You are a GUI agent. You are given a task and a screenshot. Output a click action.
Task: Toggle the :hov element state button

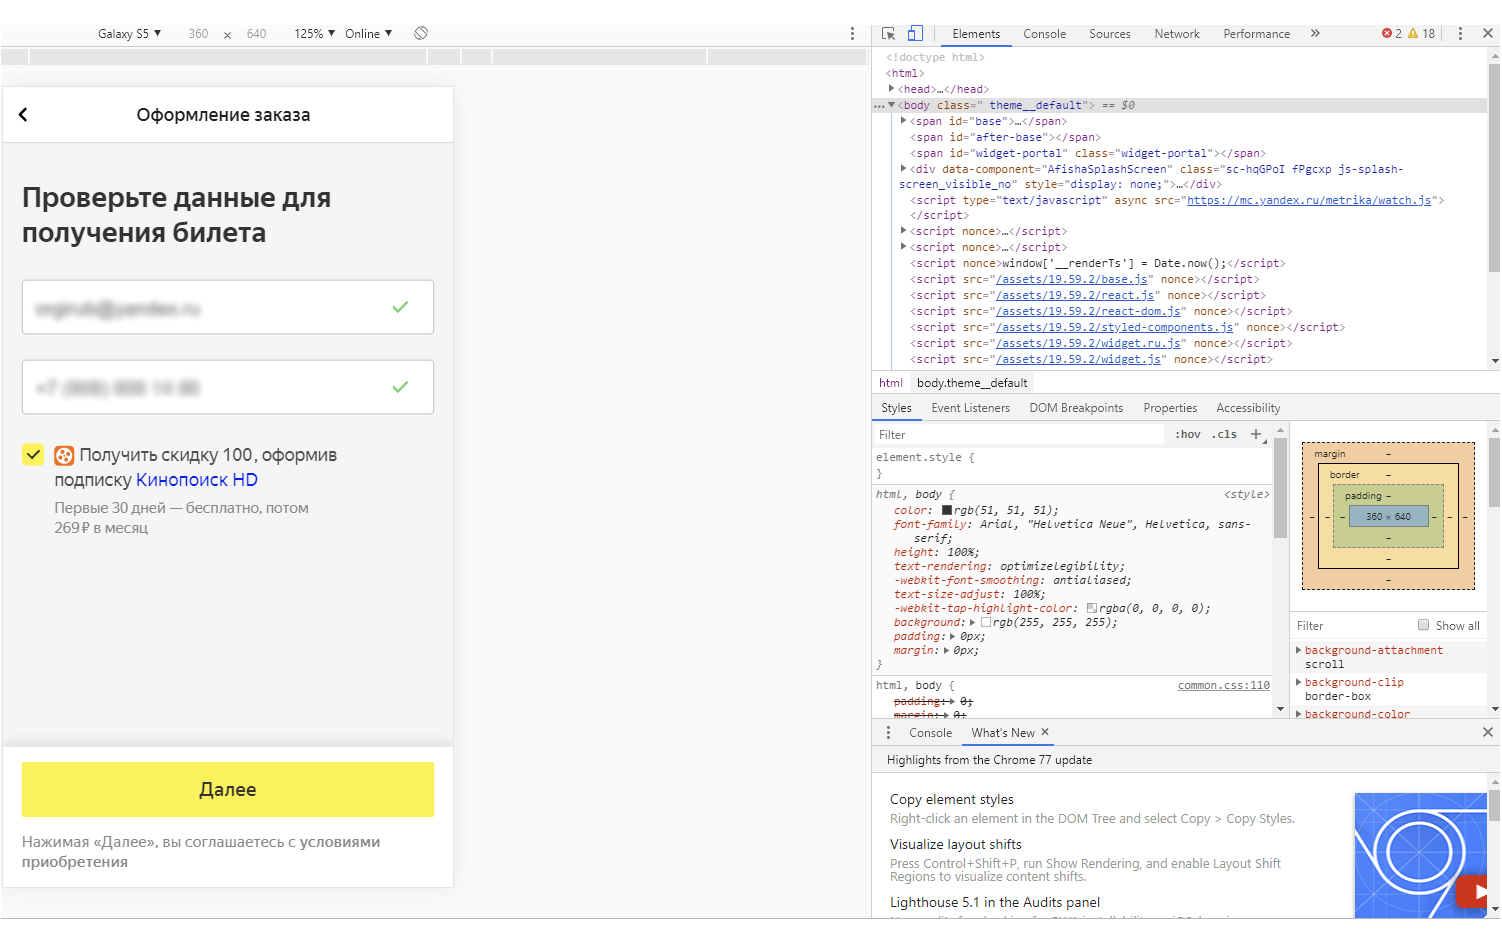pos(1188,434)
